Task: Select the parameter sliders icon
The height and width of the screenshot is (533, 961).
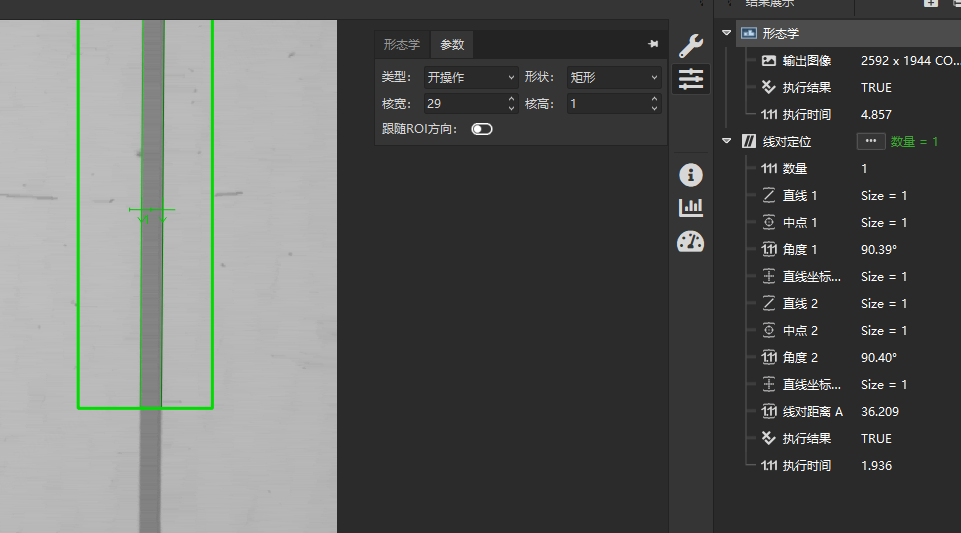Action: pos(691,79)
